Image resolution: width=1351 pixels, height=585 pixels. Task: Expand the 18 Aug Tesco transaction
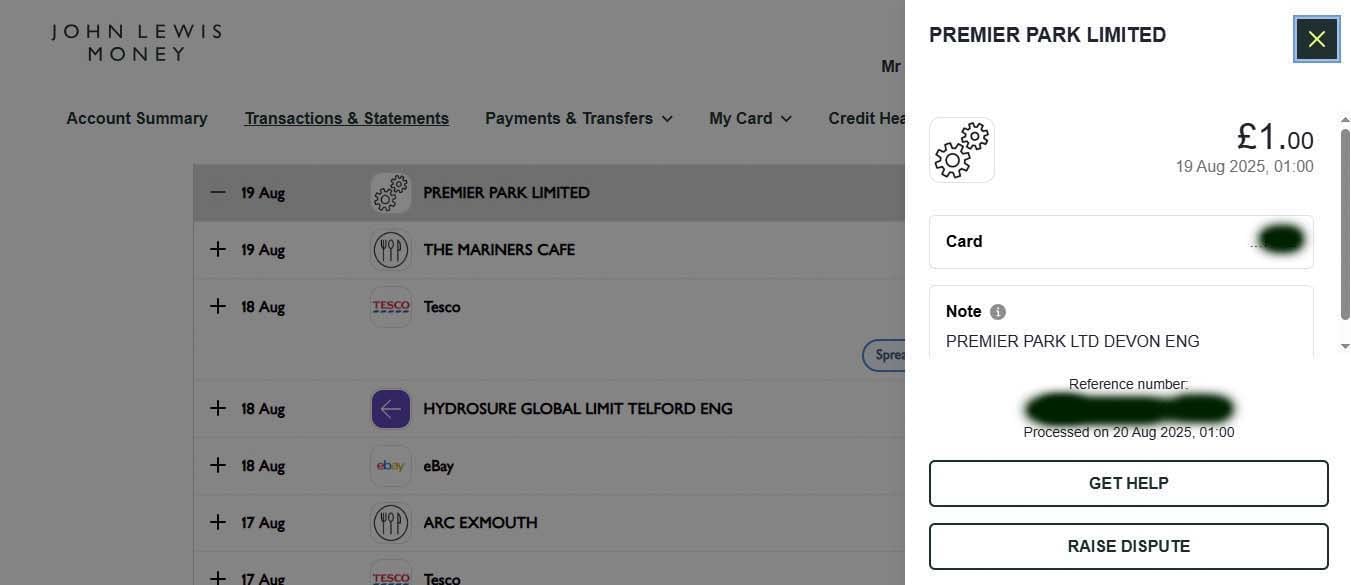pyautogui.click(x=218, y=306)
